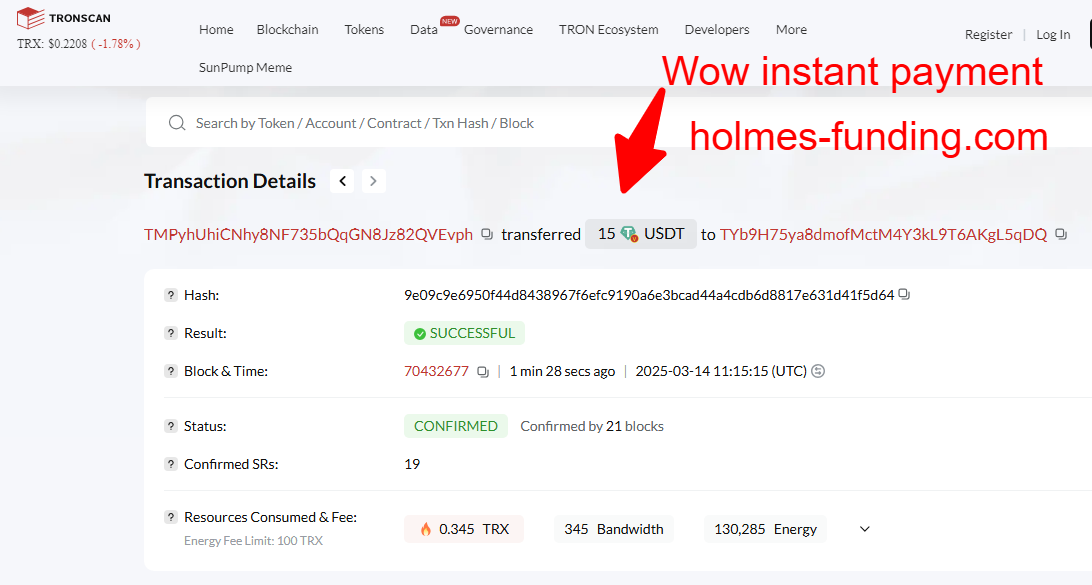Click the Register link

click(988, 34)
